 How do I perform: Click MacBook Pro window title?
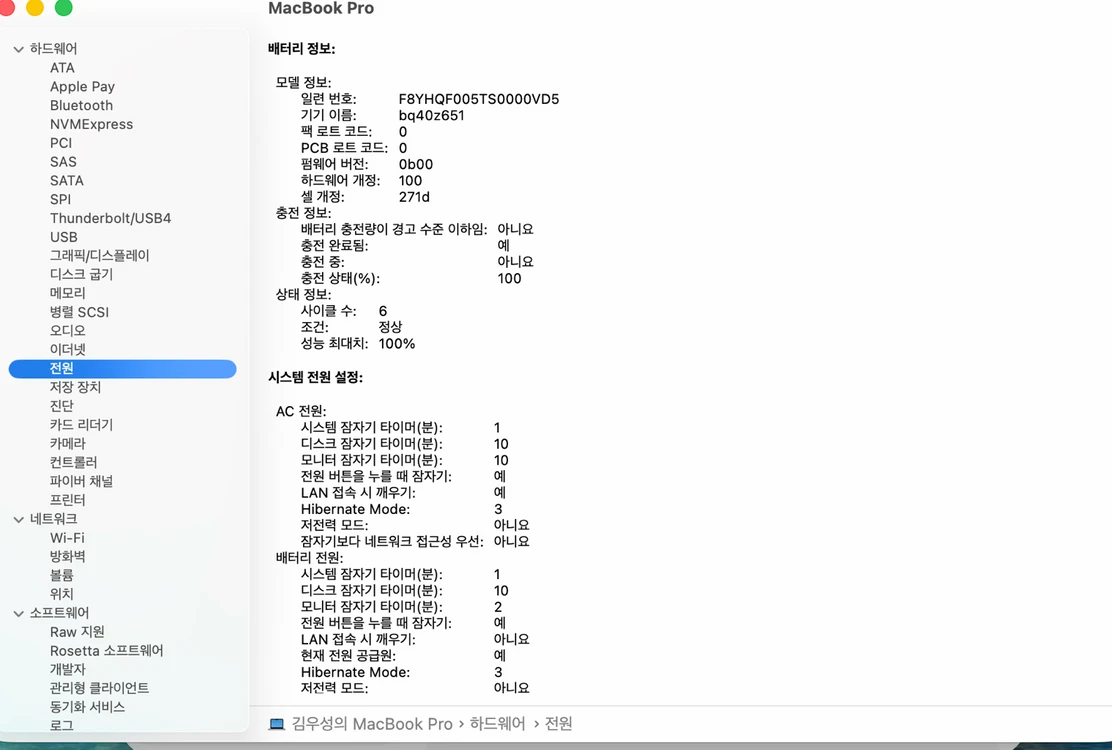point(321,9)
